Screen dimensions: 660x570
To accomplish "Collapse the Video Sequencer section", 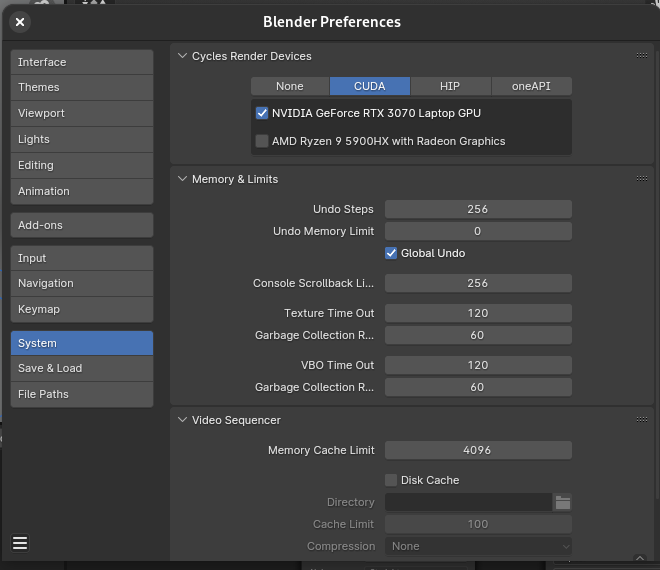I will pyautogui.click(x=182, y=421).
